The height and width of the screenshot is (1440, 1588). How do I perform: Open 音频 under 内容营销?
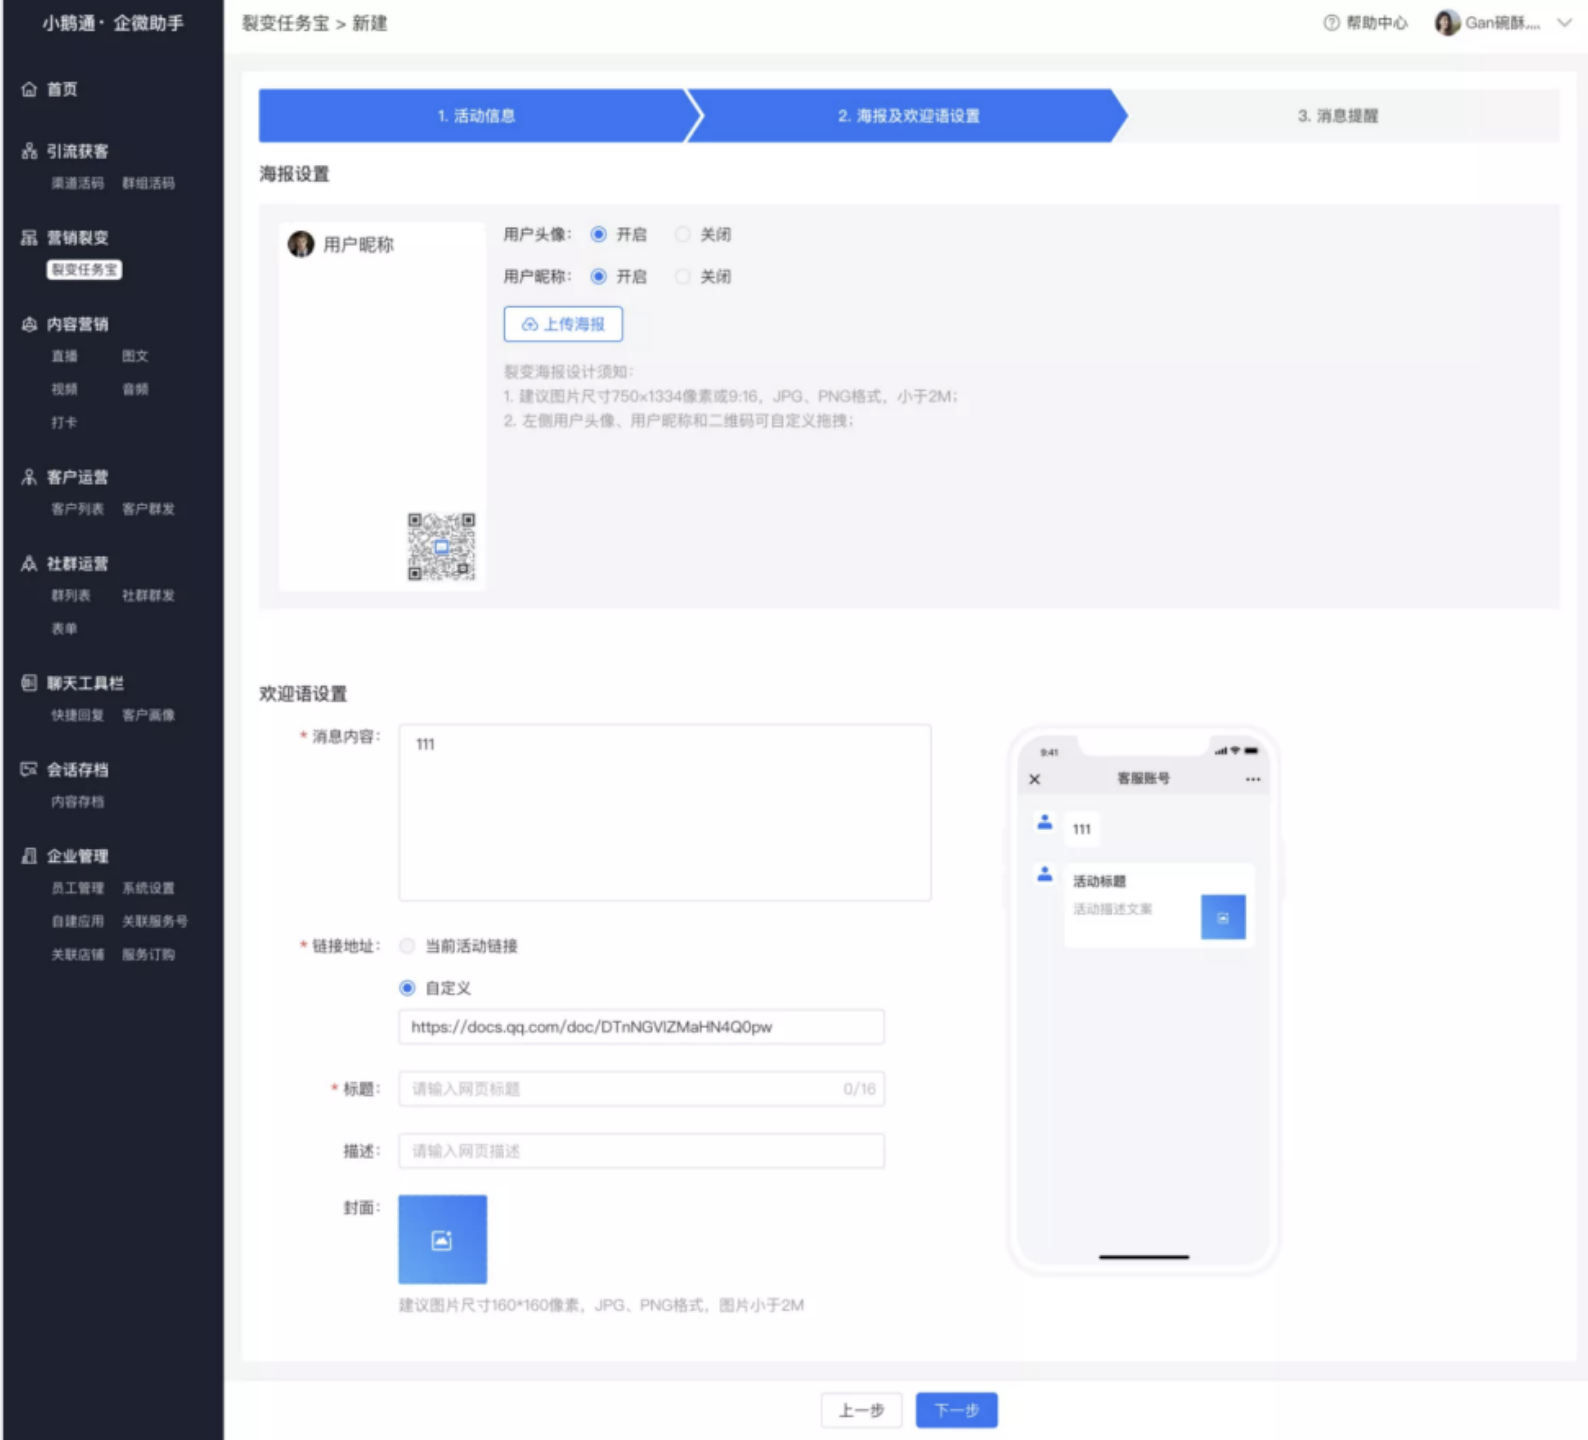click(135, 389)
